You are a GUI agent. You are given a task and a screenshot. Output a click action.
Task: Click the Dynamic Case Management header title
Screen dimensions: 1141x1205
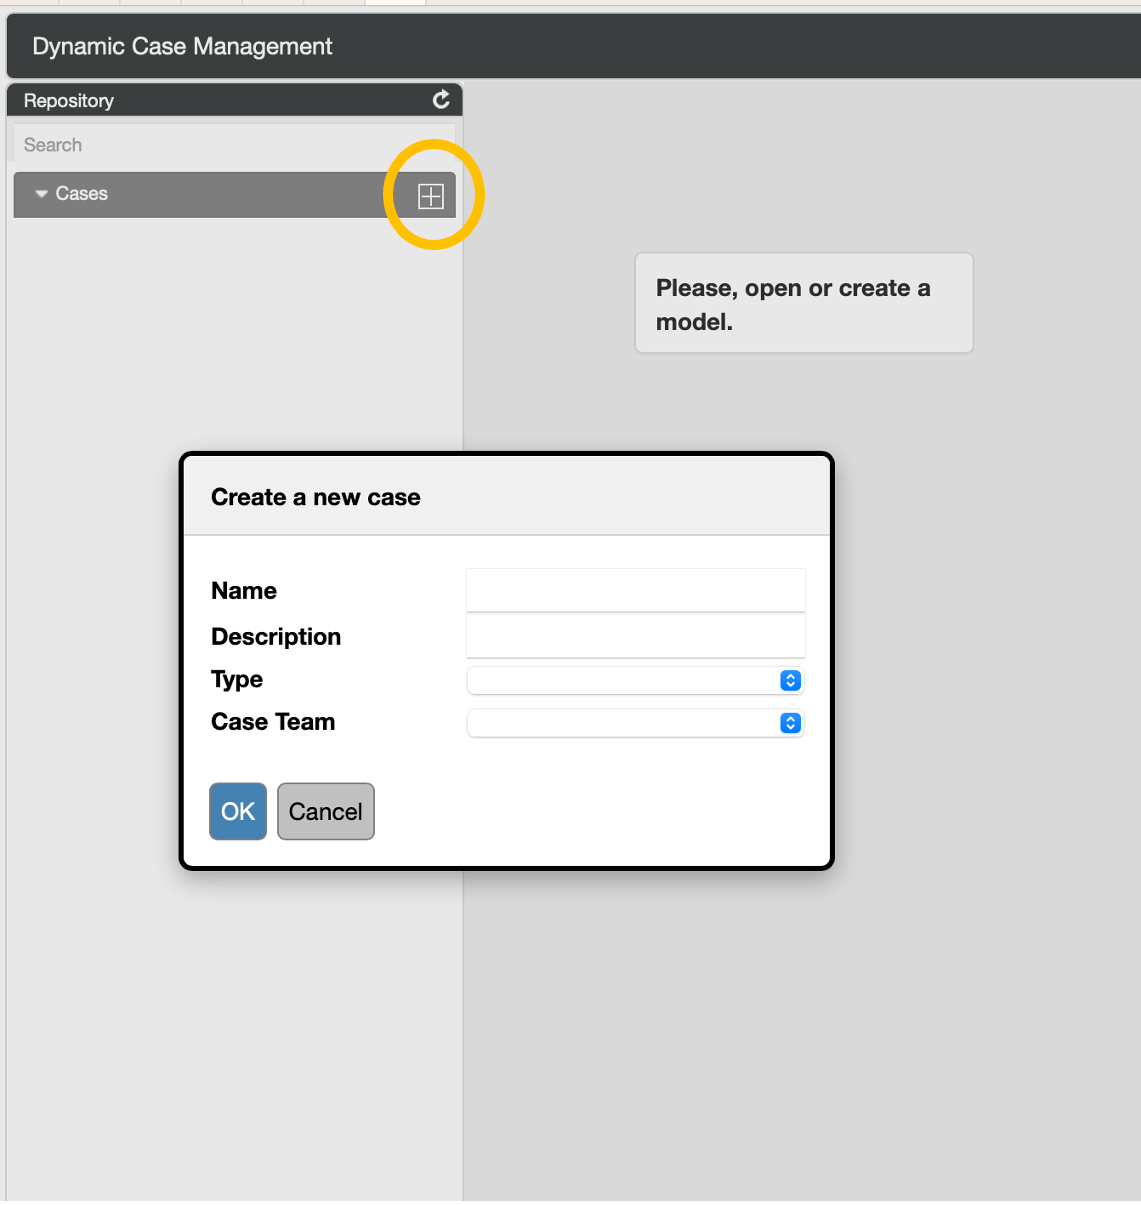pos(182,47)
